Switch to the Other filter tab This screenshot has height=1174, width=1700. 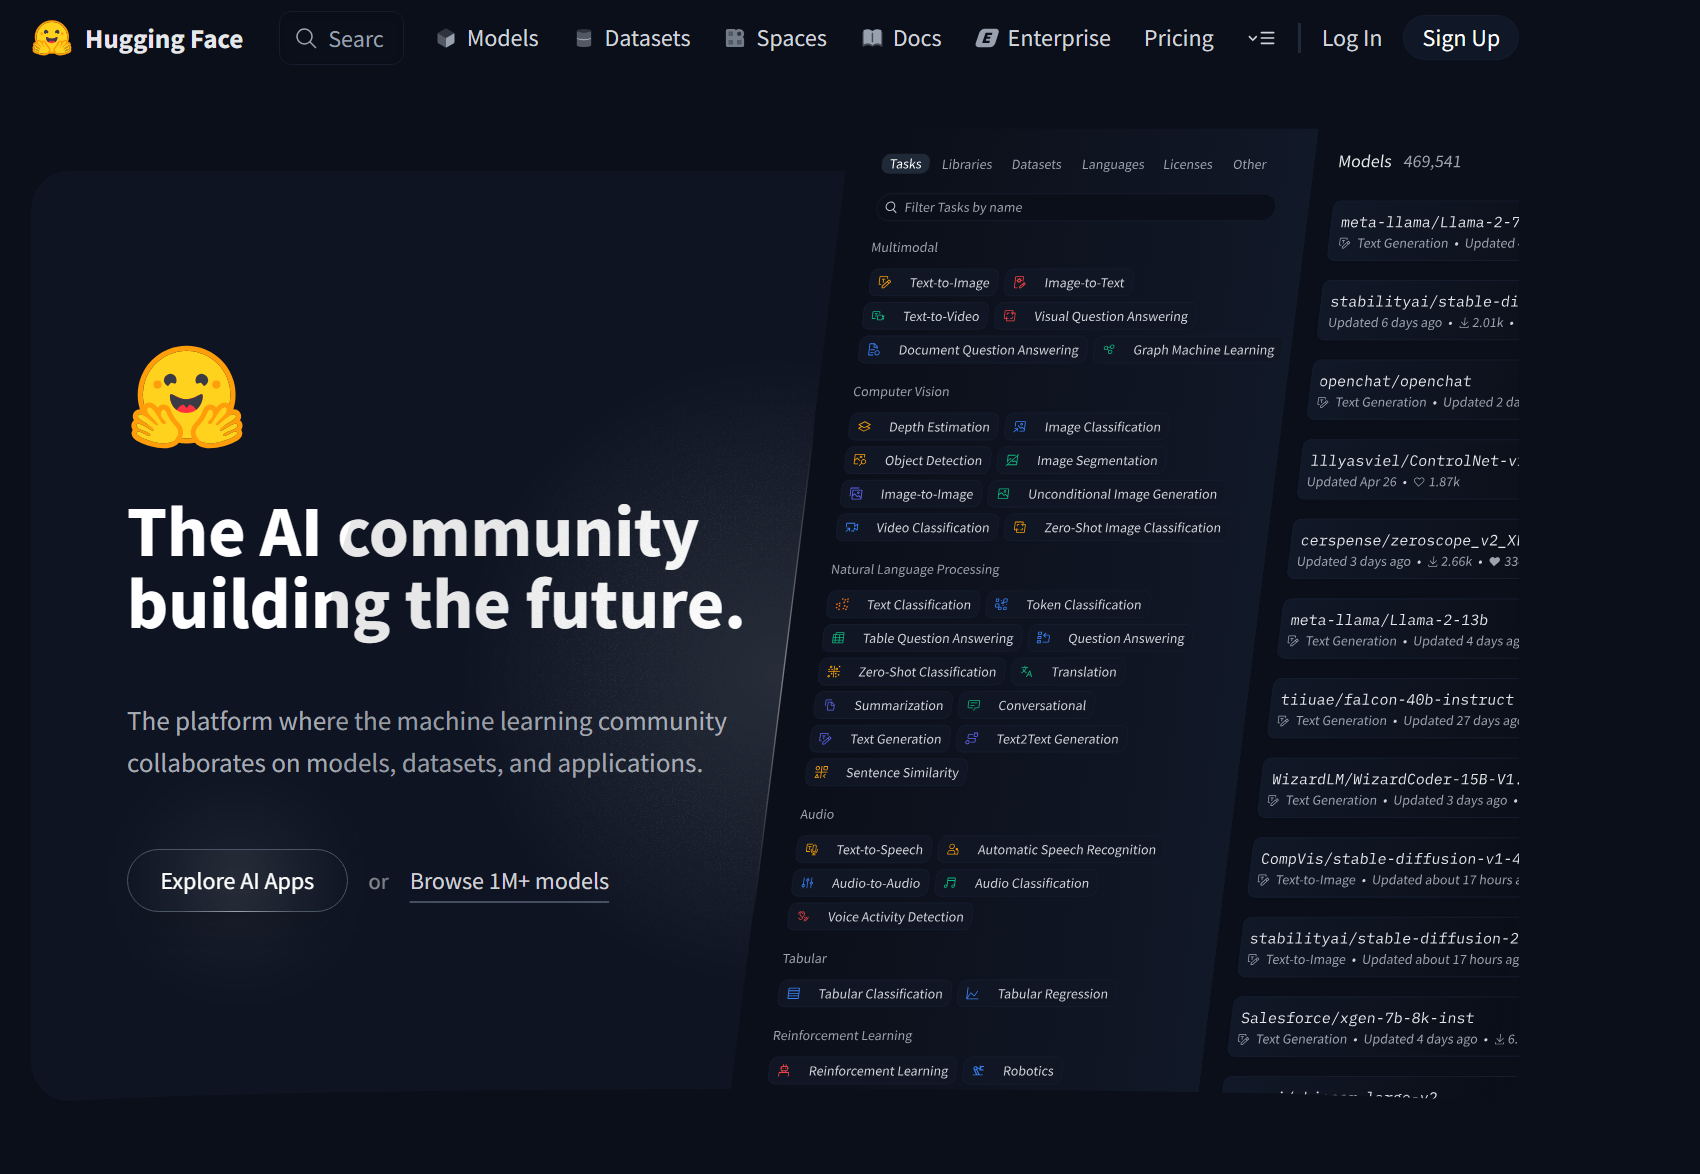point(1249,164)
